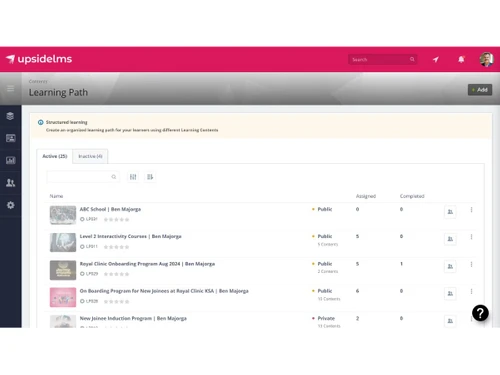This screenshot has height=375, width=500.
Task: Click the list search magnifier icon
Action: pos(114,177)
